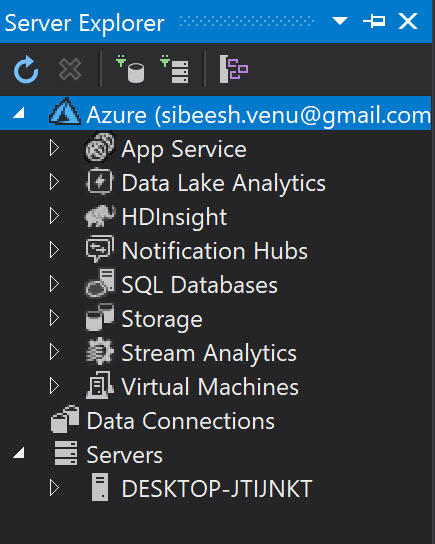Image resolution: width=435 pixels, height=544 pixels.
Task: Select the Storage tree item
Action: point(162,319)
